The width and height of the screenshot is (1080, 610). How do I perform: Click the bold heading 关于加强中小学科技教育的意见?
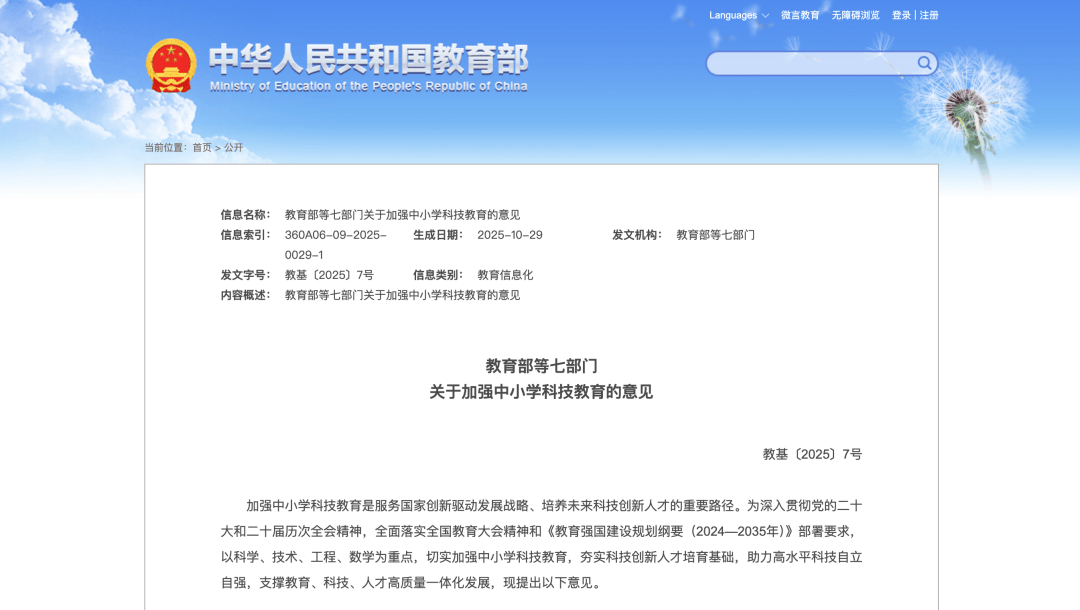pyautogui.click(x=541, y=392)
